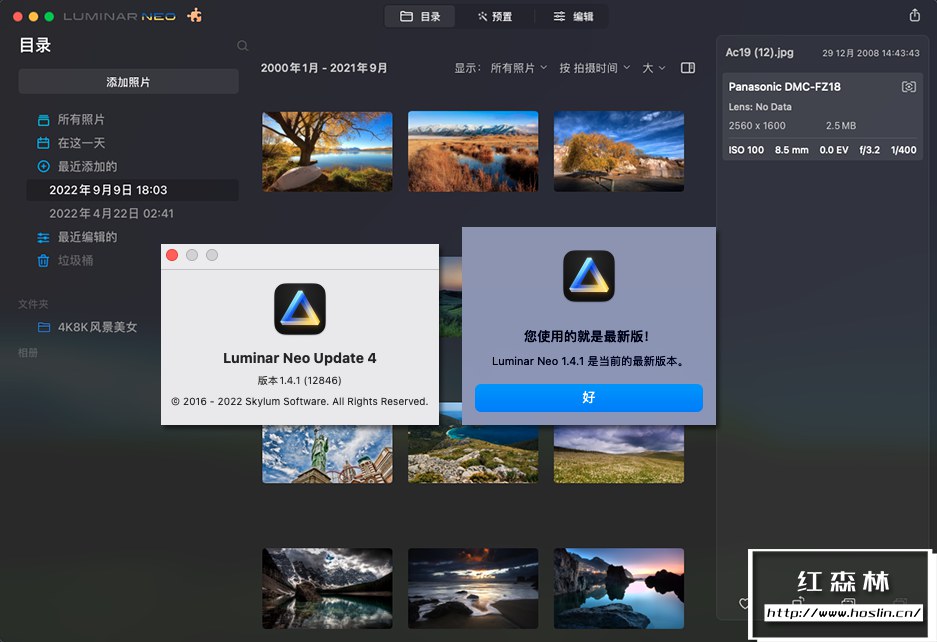The height and width of the screenshot is (642, 937).
Task: Select the Statue of Liberty thumbnail
Action: 327,454
